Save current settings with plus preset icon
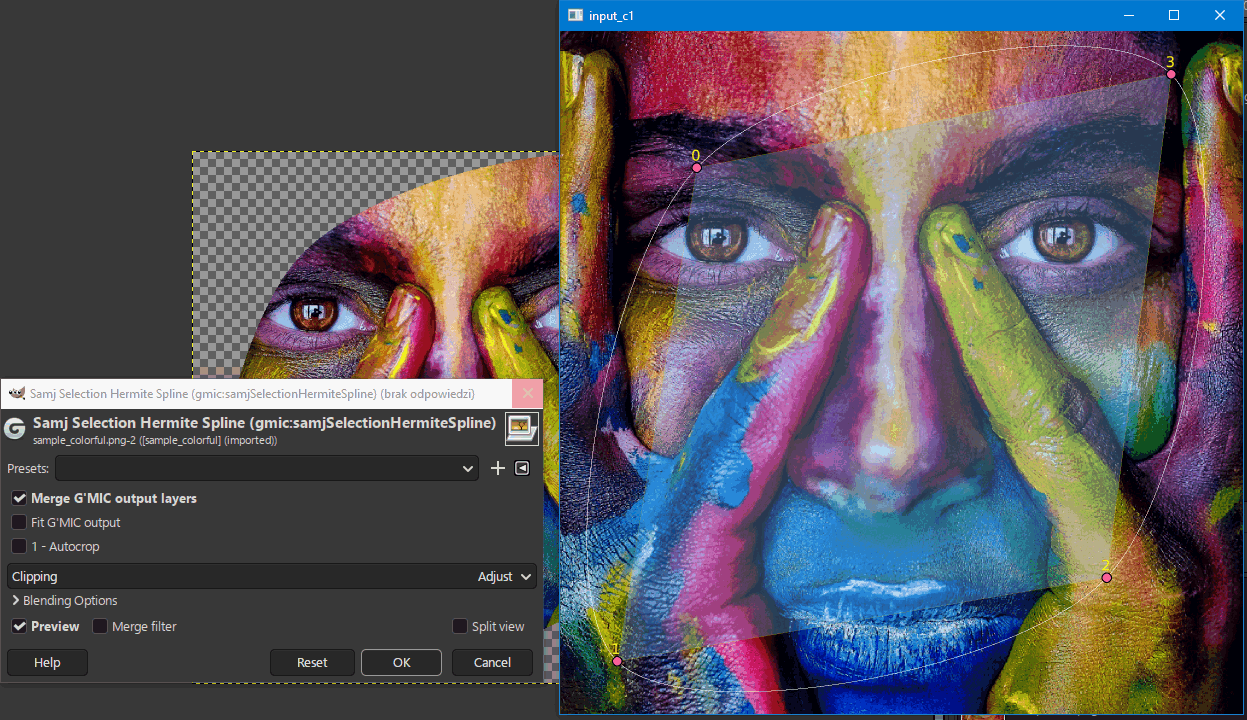1247x720 pixels. 498,468
